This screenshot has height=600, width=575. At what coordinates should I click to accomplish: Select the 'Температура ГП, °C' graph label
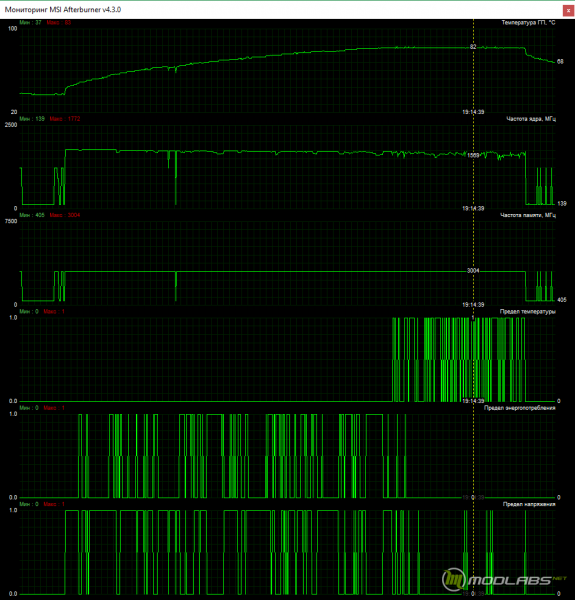528,23
